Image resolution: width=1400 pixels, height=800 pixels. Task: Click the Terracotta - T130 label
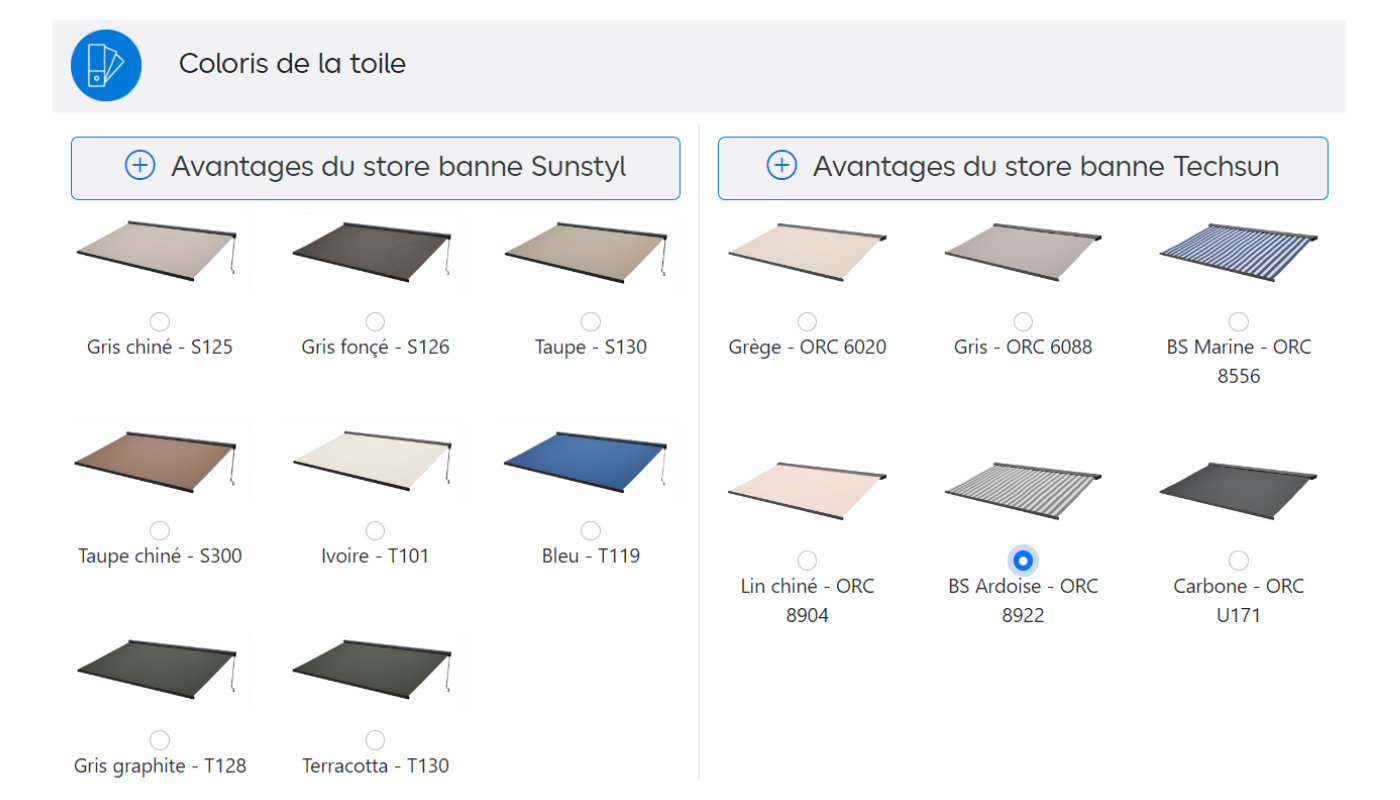(375, 766)
